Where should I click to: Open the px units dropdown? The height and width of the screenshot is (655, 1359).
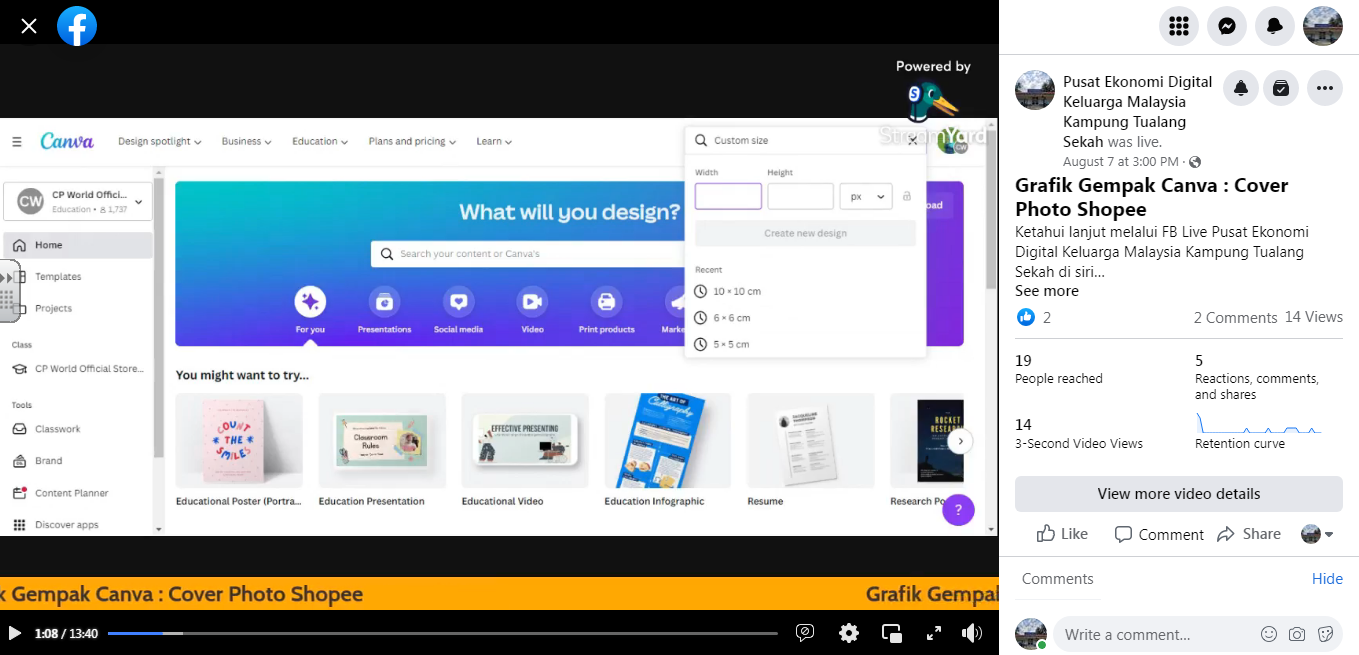866,196
